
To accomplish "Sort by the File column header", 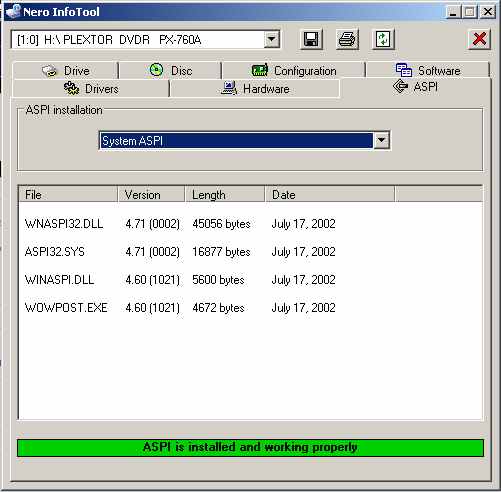I will point(68,195).
